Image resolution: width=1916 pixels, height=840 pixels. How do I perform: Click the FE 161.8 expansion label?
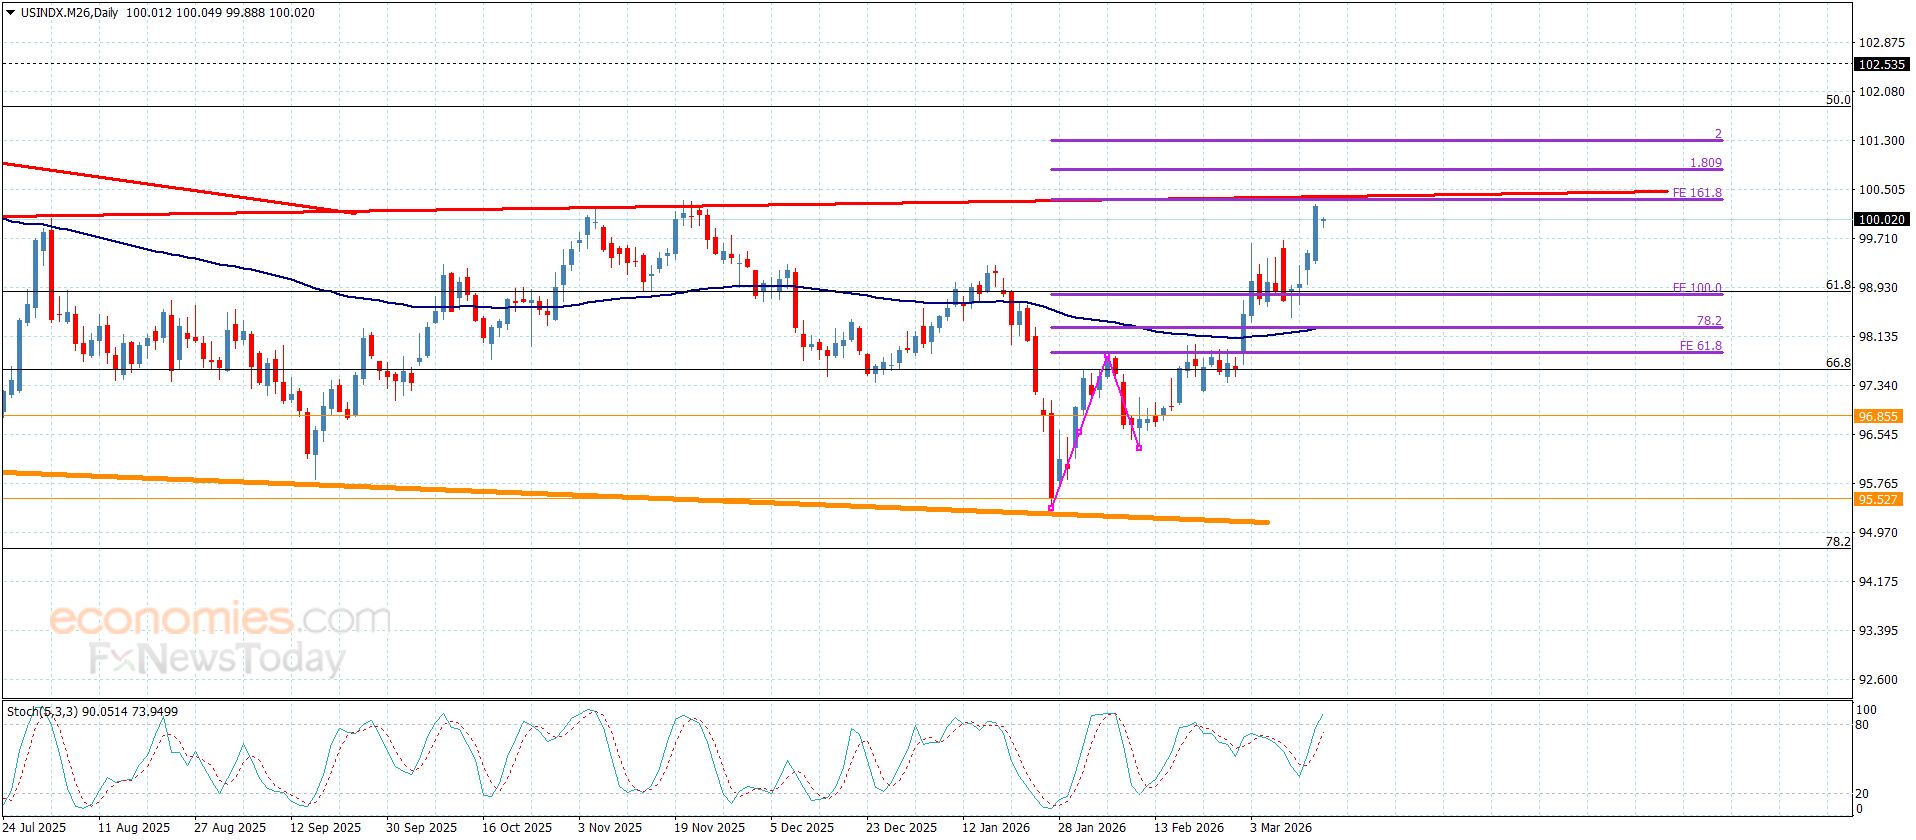pos(1697,193)
